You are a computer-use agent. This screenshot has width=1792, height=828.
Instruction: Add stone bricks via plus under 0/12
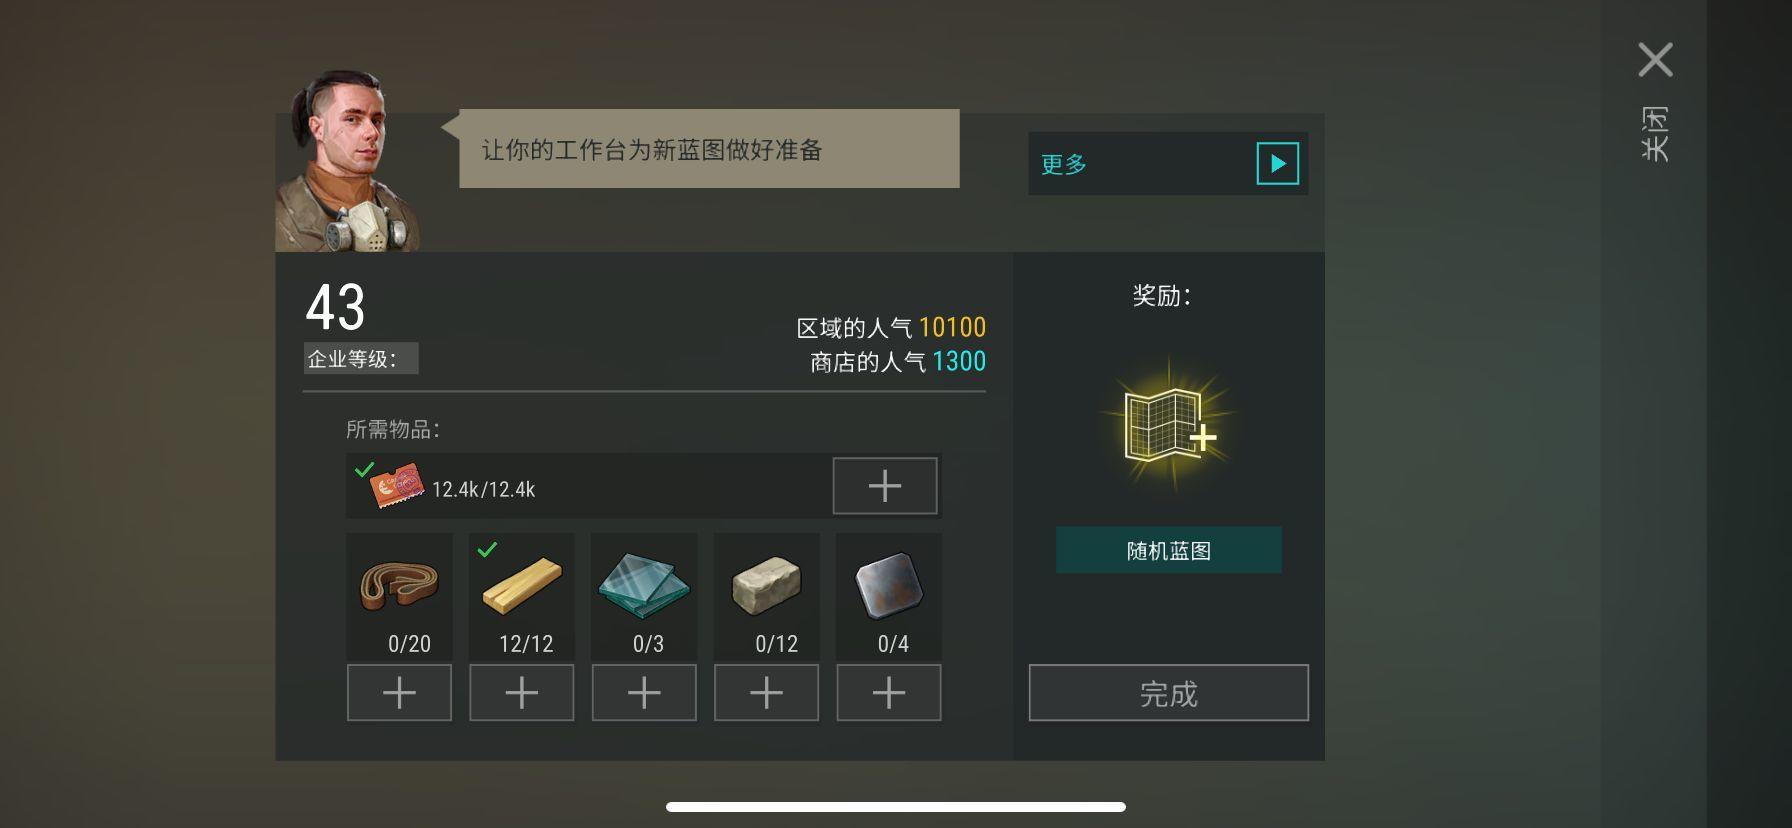point(766,692)
